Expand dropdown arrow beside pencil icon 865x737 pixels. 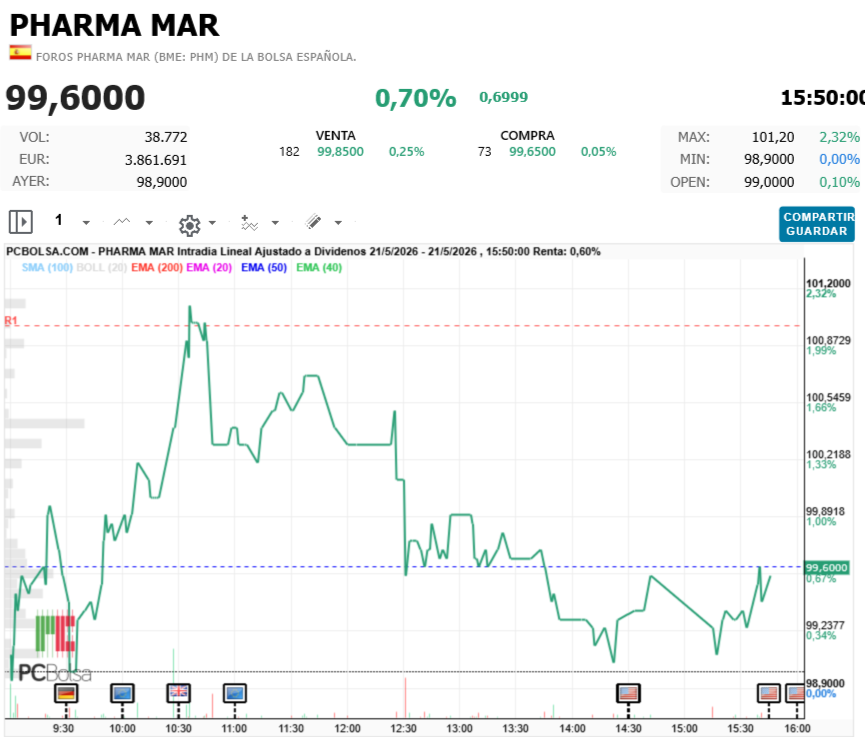click(338, 223)
